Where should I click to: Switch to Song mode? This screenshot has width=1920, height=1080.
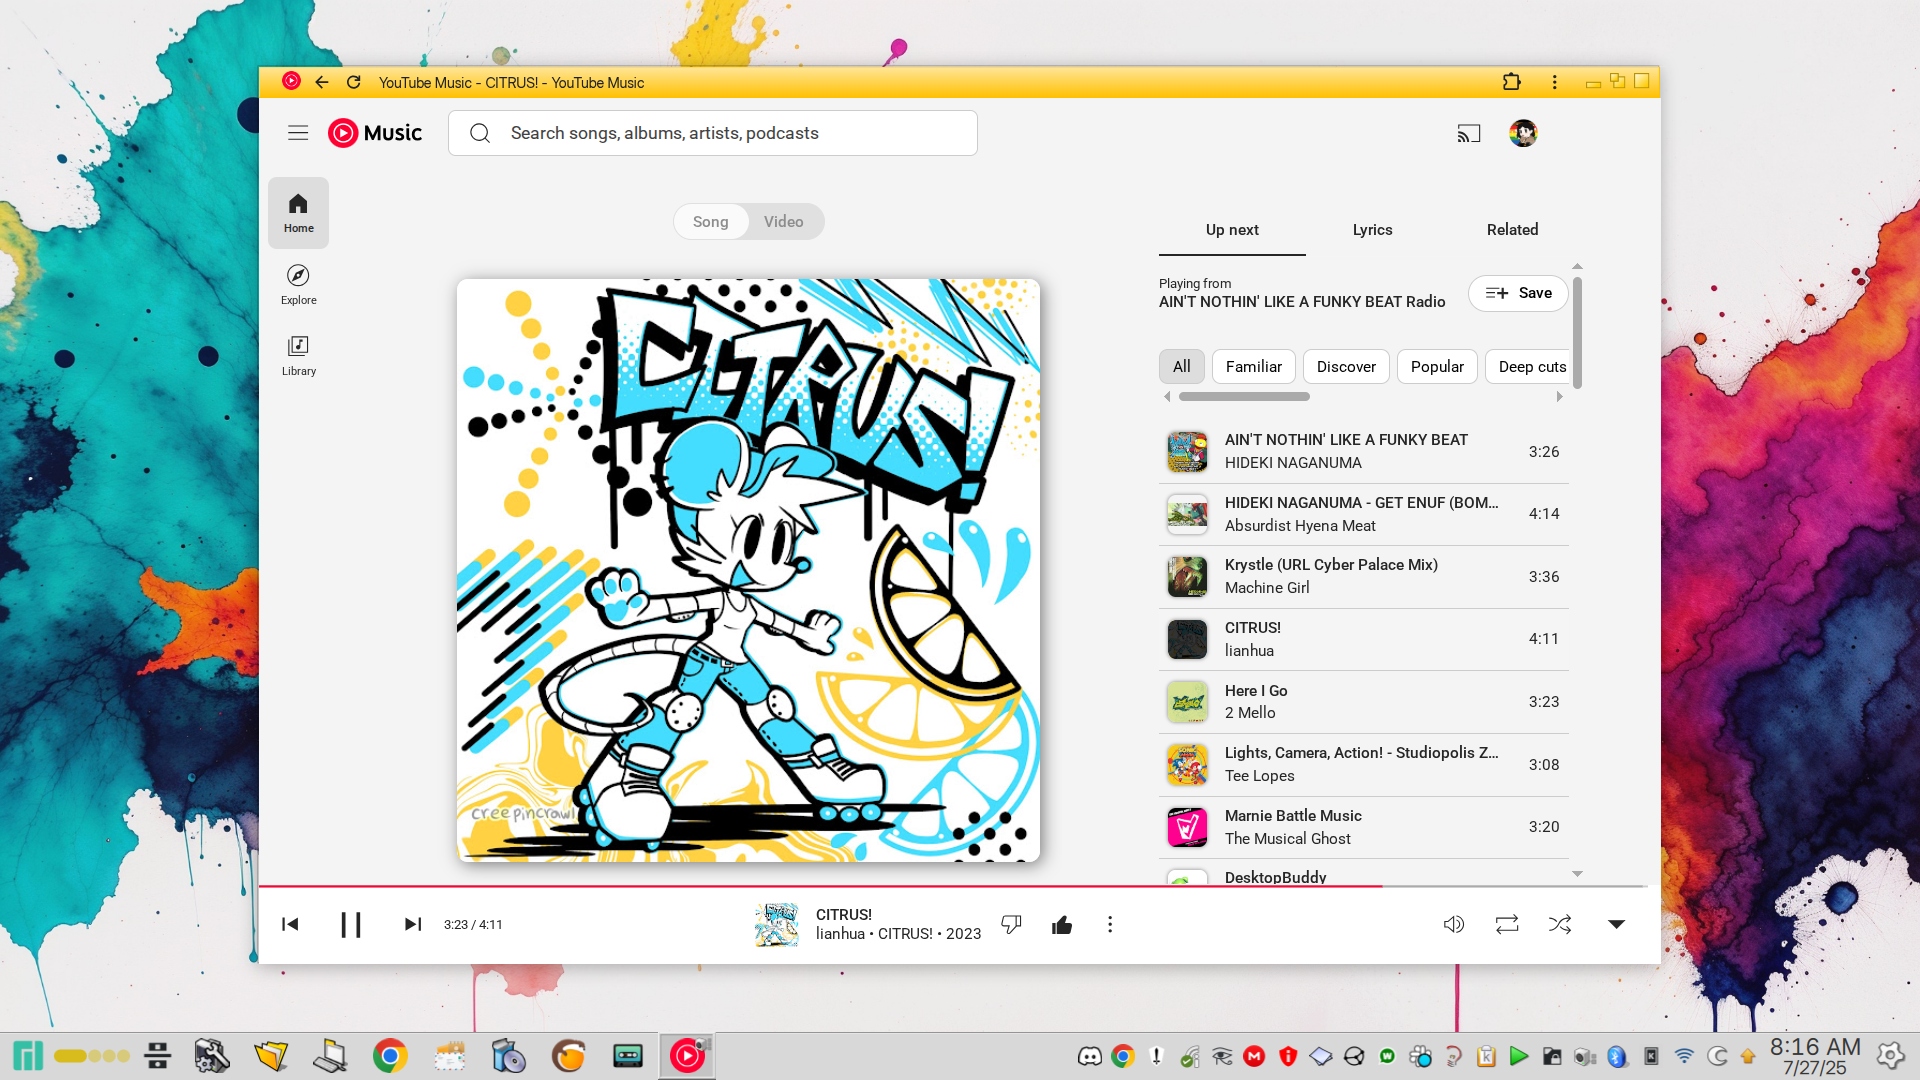click(x=711, y=222)
